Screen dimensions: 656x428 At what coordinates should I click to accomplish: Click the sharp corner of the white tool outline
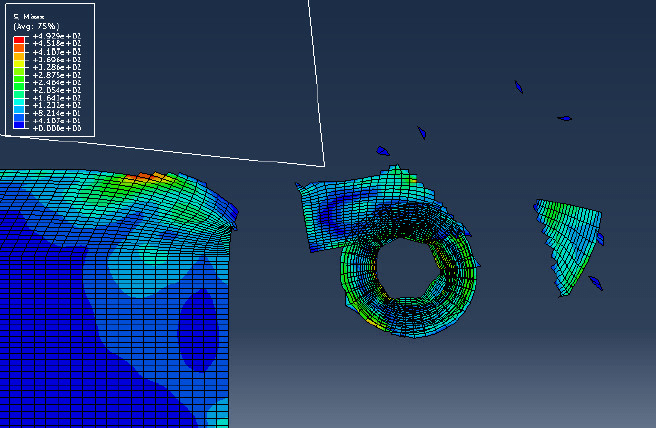pos(324,164)
